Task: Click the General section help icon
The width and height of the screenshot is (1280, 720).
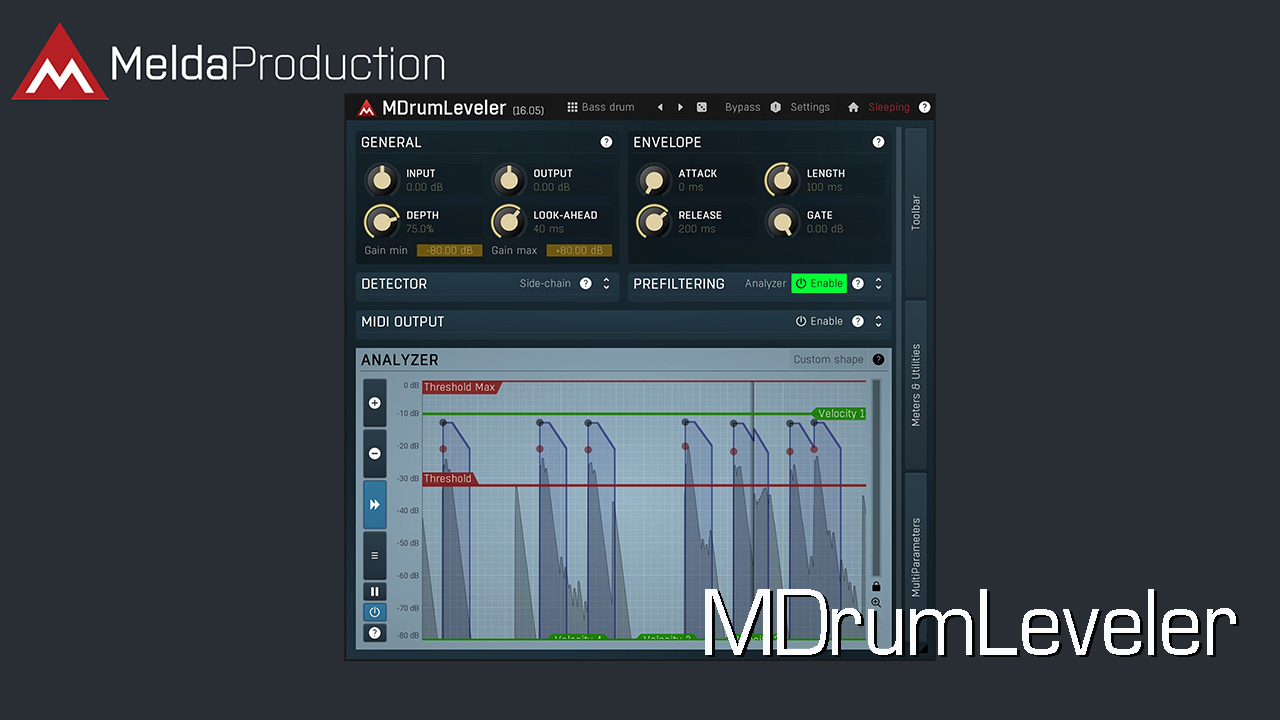Action: [x=606, y=142]
